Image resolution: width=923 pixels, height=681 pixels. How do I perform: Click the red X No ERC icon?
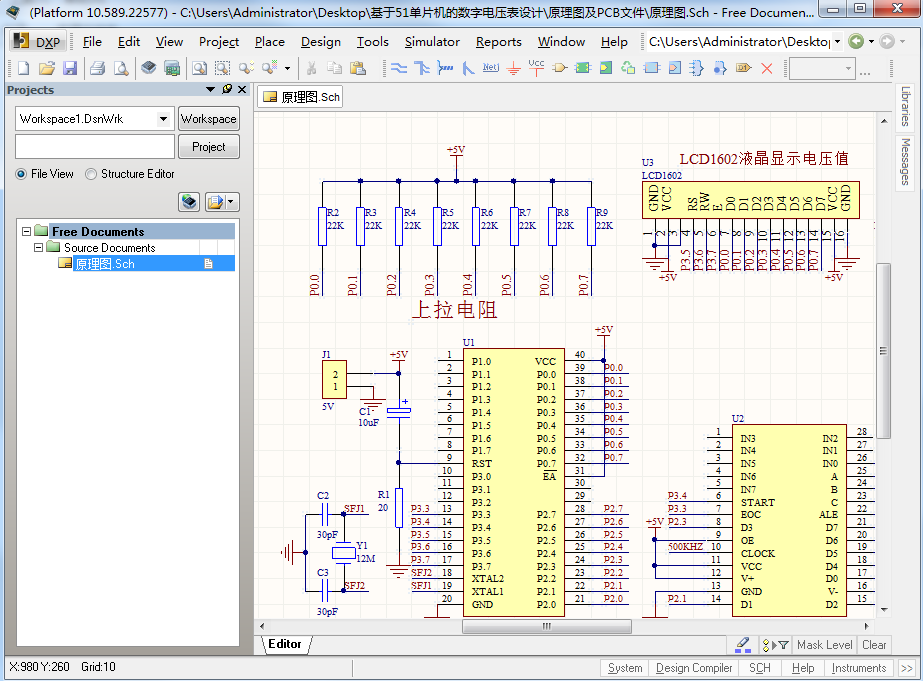[x=767, y=68]
